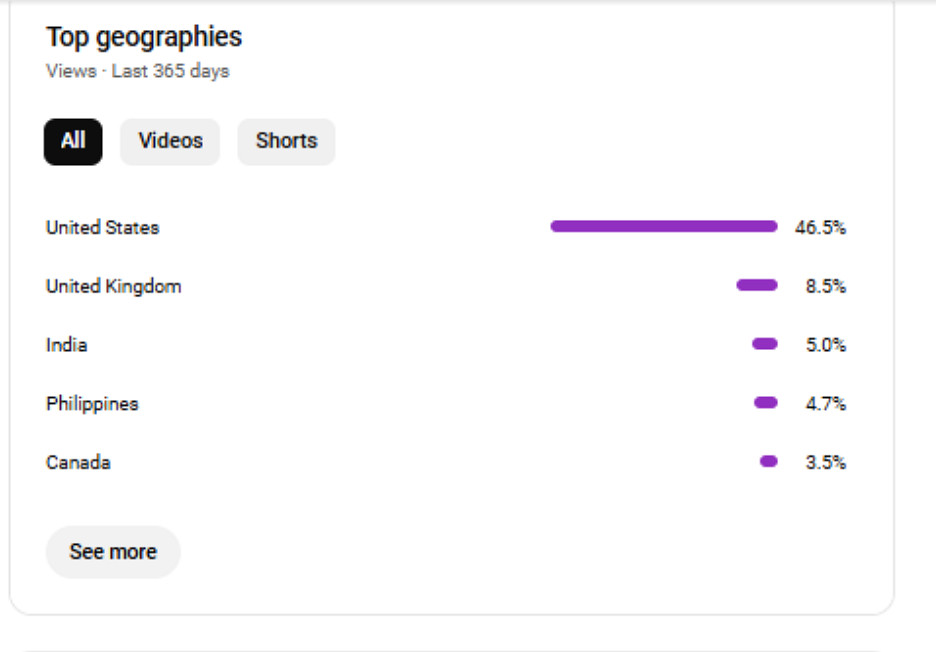936x652 pixels.
Task: Open the See more button
Action: coord(113,552)
